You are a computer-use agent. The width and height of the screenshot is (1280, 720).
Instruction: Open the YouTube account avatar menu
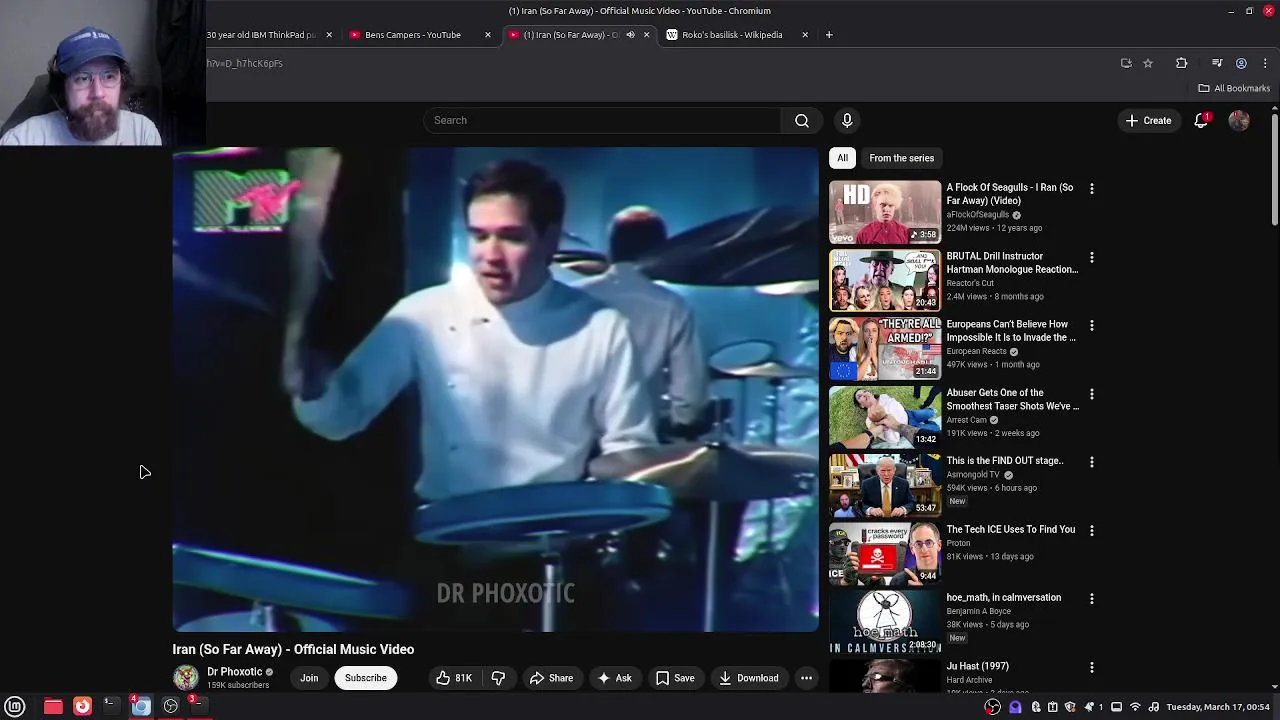[1239, 120]
